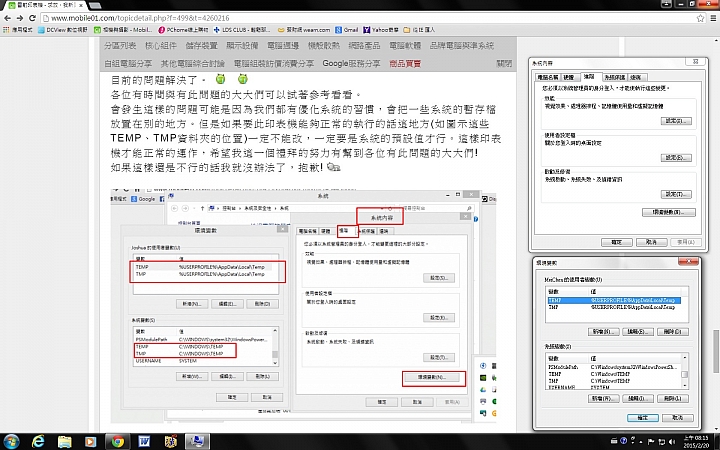Go back to the previous page in Chrome
The image size is (720, 450).
tap(7, 18)
